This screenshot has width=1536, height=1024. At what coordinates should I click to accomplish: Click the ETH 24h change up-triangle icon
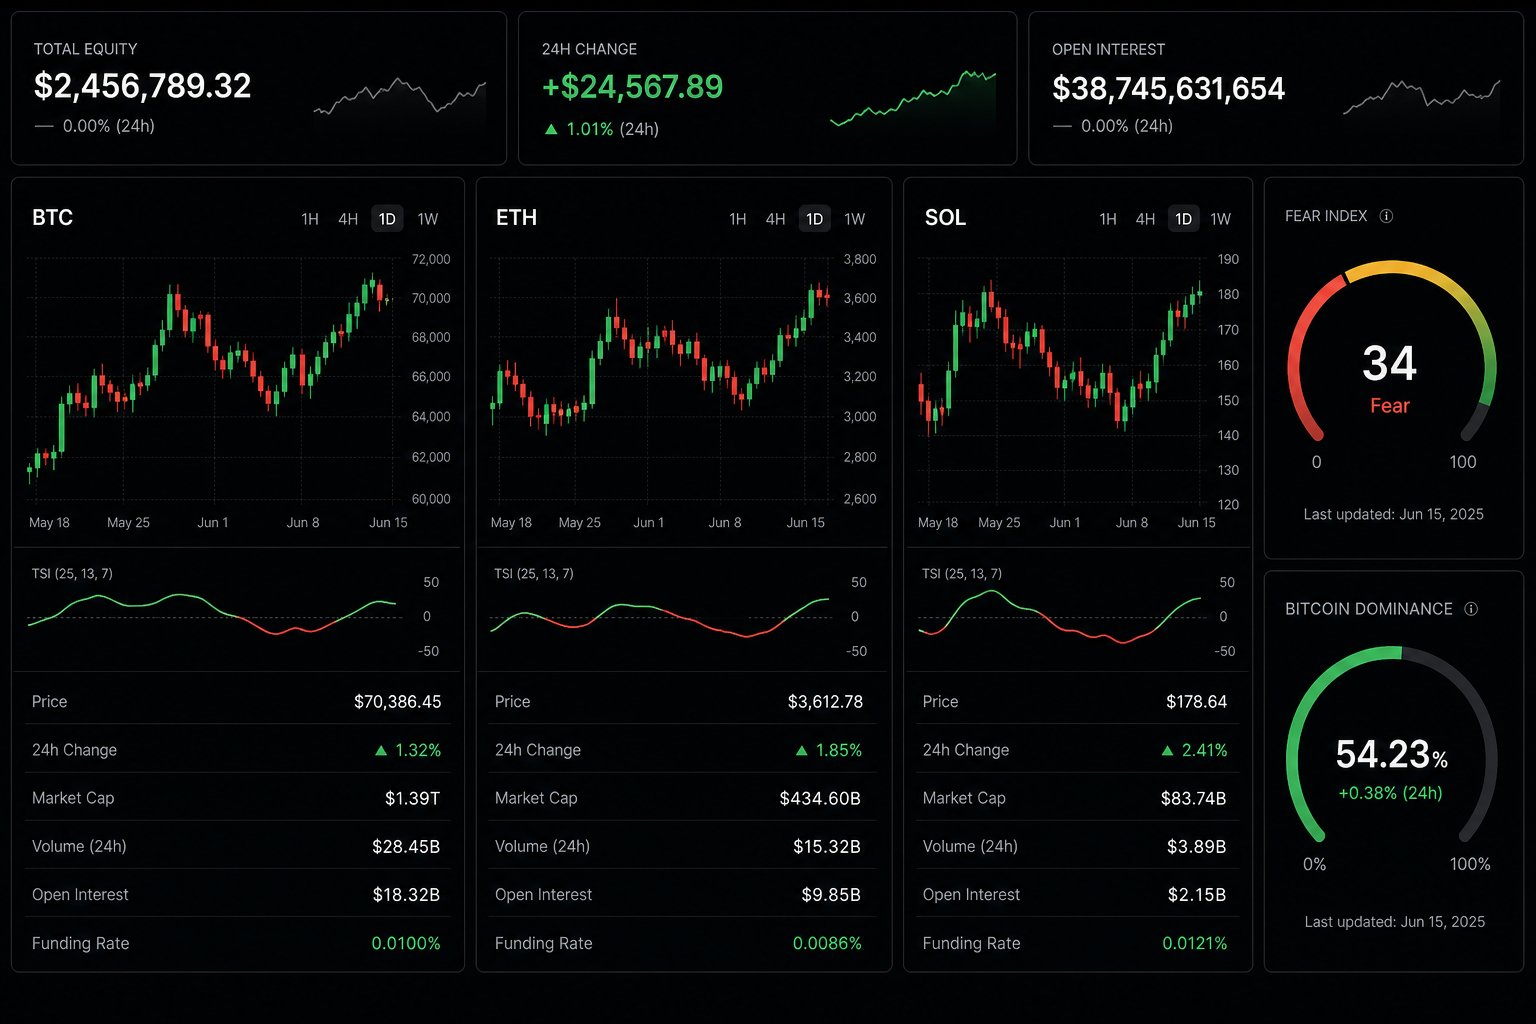tap(802, 750)
